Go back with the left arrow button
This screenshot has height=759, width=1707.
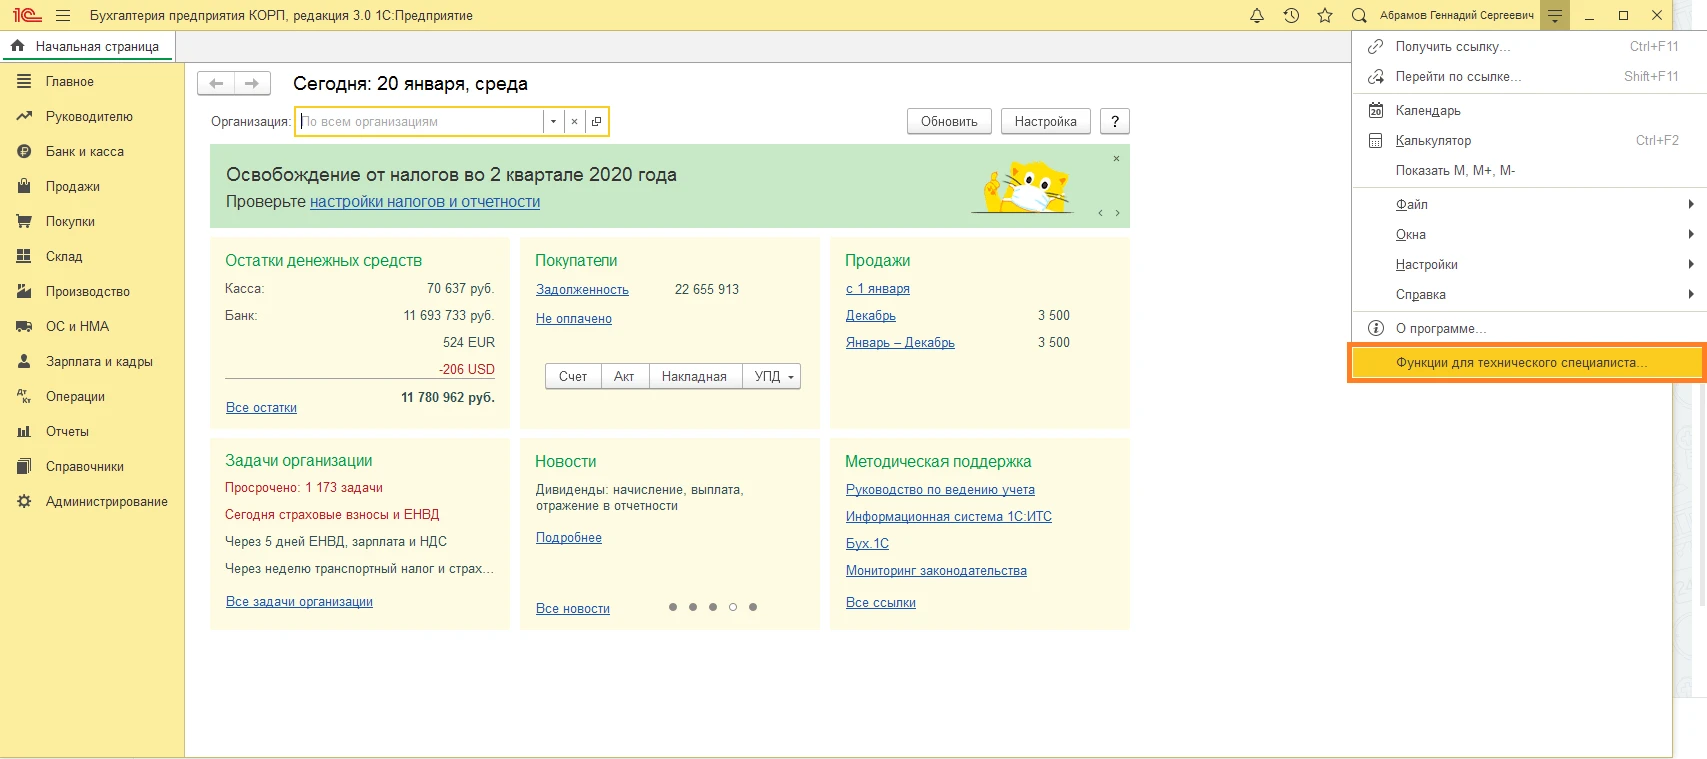pos(216,84)
